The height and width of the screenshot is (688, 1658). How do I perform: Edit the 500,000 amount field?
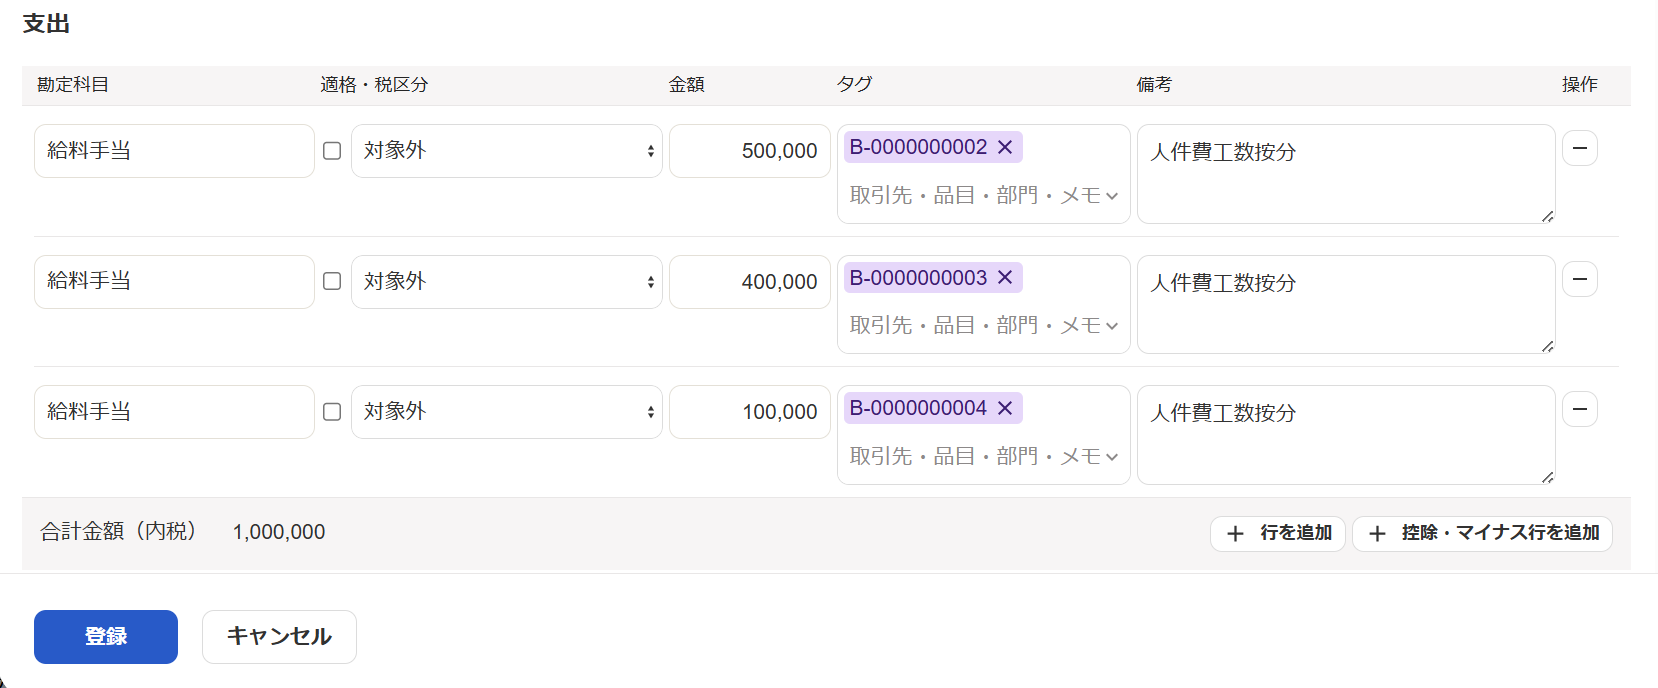750,151
